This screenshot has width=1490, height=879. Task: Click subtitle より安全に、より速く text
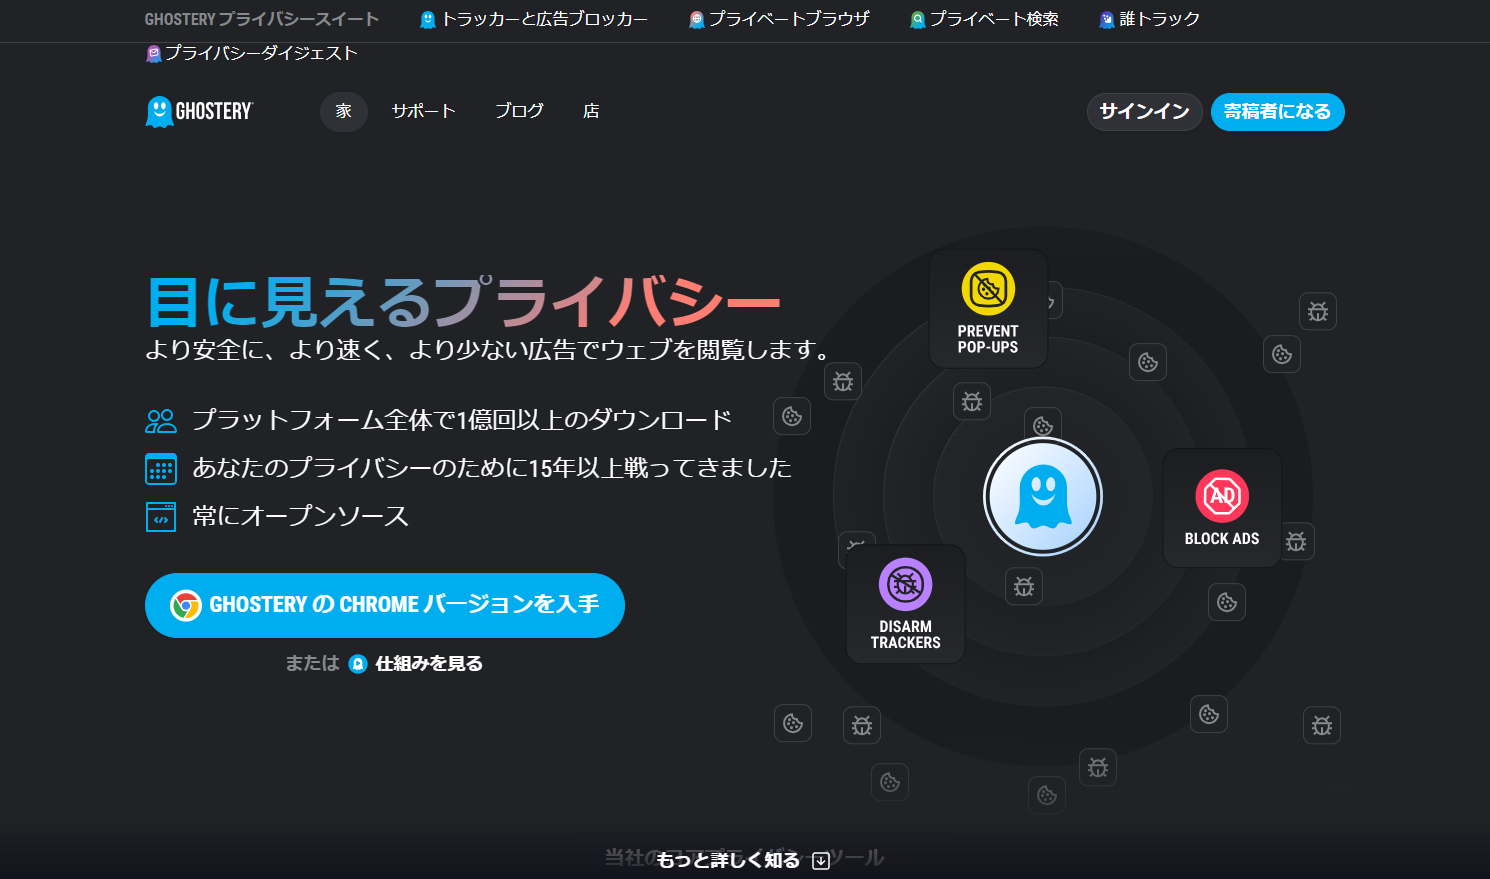coord(488,350)
